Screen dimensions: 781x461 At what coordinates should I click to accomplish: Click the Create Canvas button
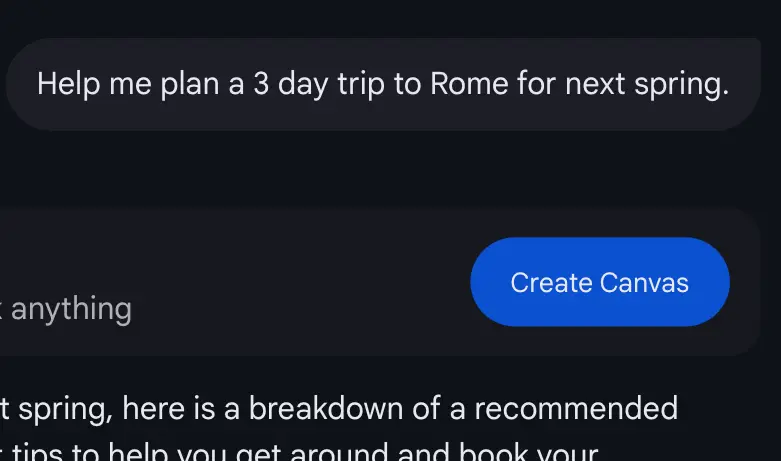pos(599,282)
